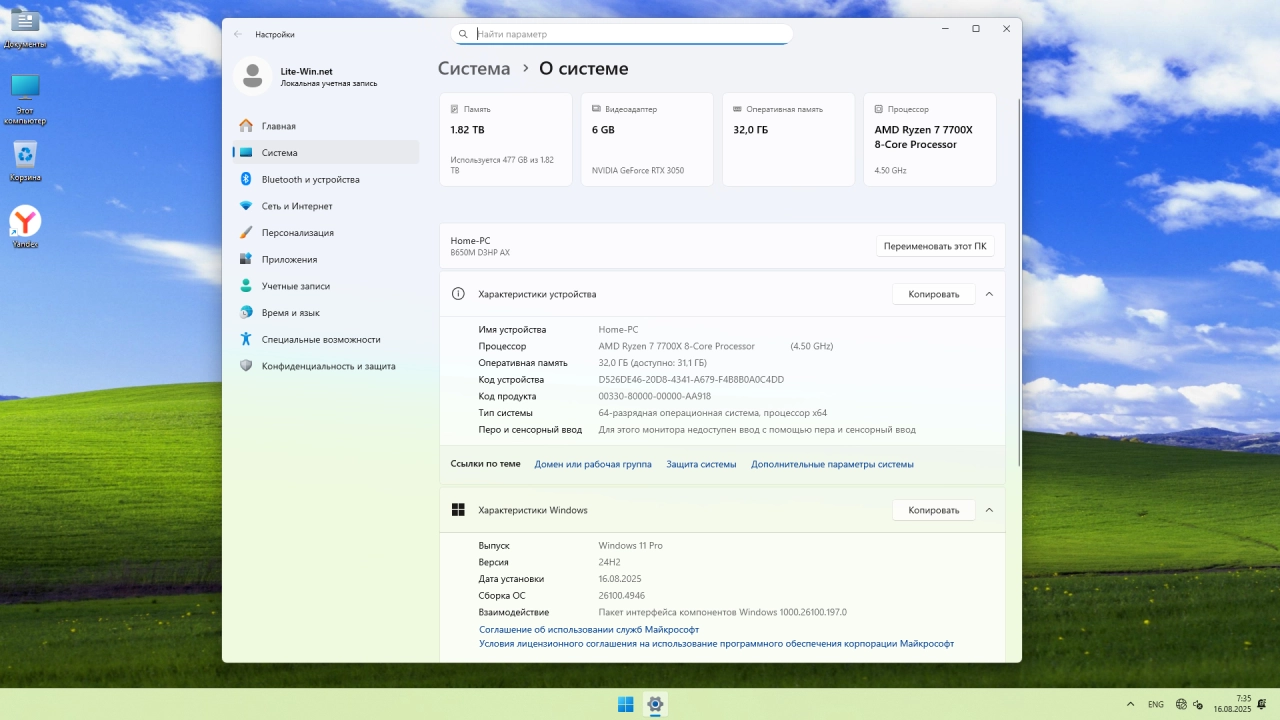Open the Процессор info card
This screenshot has width=1280, height=720.
(930, 139)
